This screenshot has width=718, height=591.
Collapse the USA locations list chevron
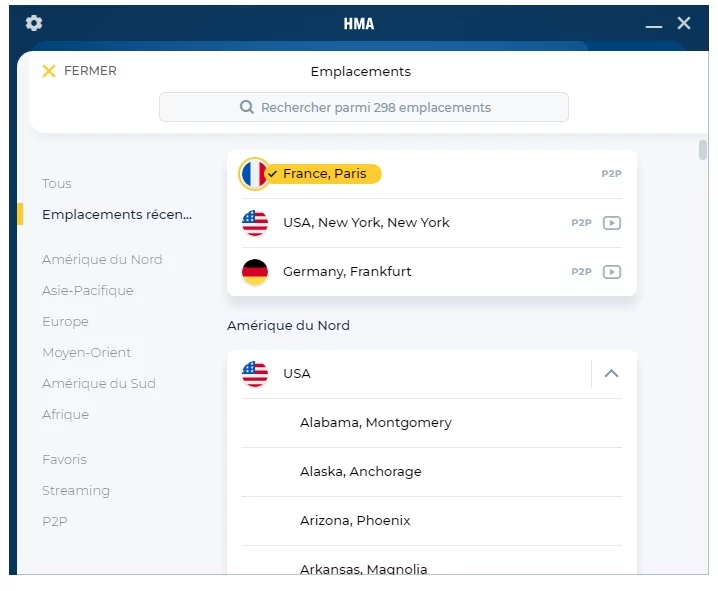(611, 374)
